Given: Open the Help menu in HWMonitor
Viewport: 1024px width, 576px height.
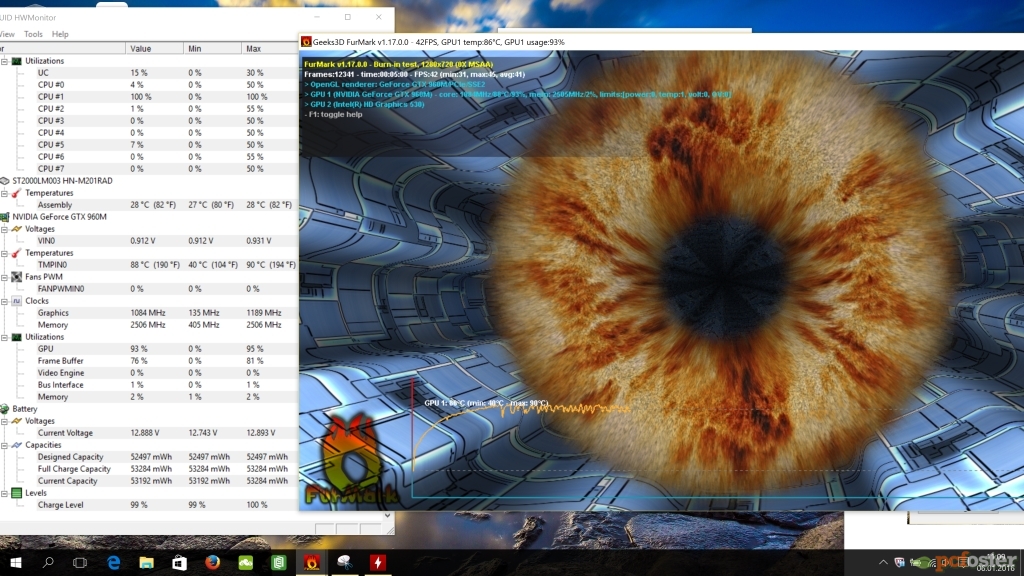Looking at the screenshot, I should click(x=60, y=34).
